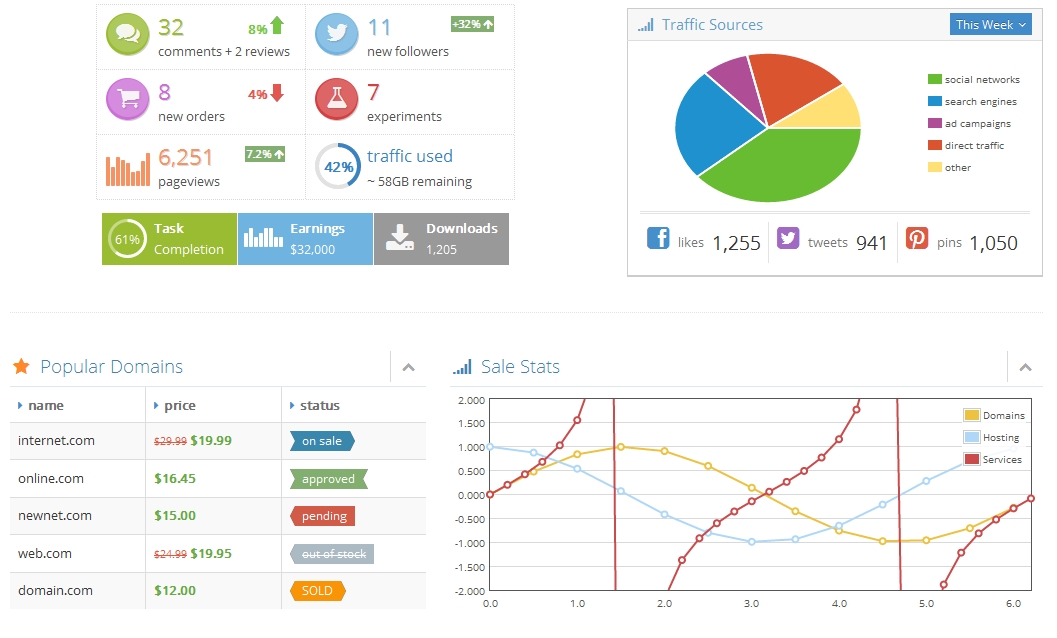This screenshot has width=1057, height=638.
Task: Click the Pinterest pins icon
Action: [917, 239]
